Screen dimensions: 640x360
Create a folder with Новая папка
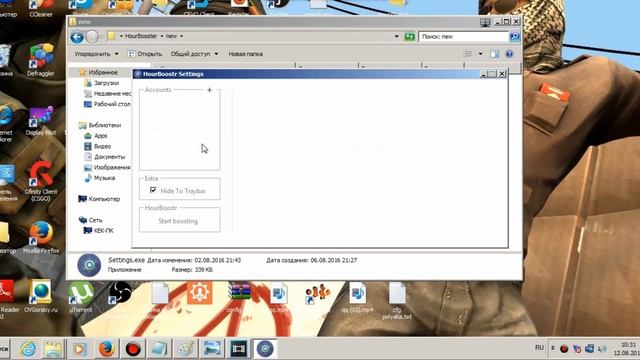245,54
